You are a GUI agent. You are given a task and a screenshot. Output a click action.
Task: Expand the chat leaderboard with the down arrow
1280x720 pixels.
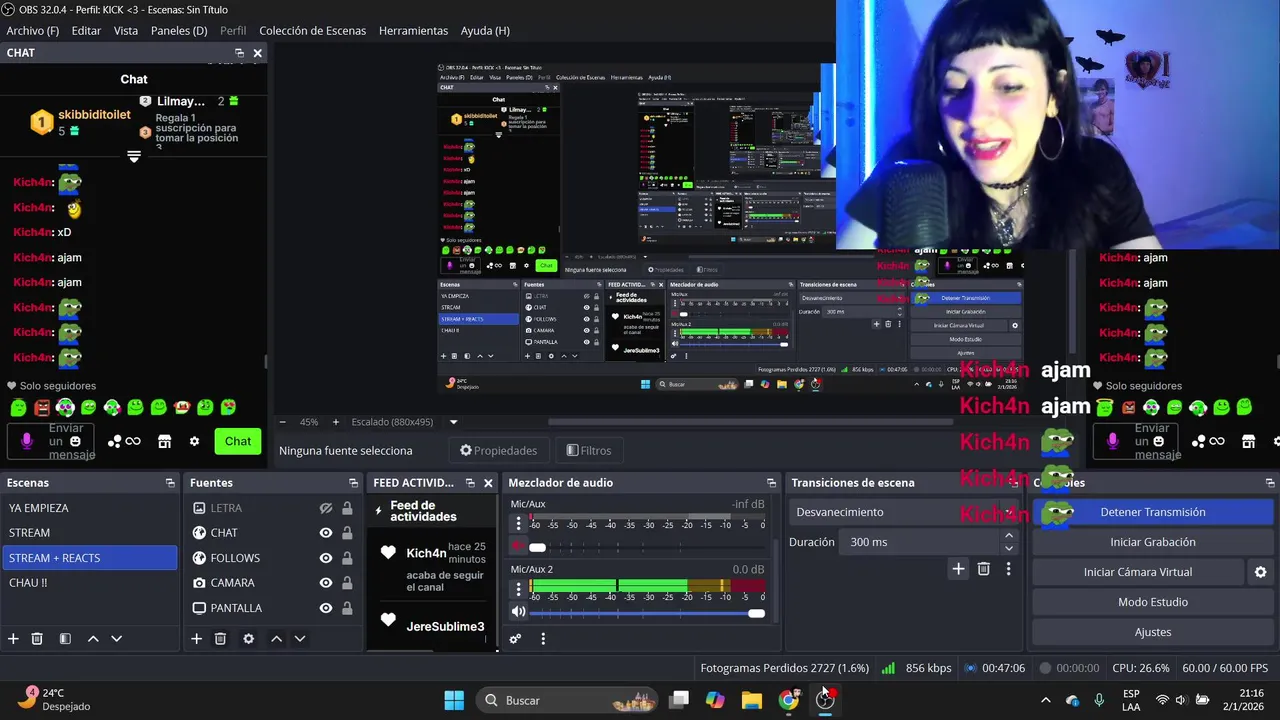point(134,157)
